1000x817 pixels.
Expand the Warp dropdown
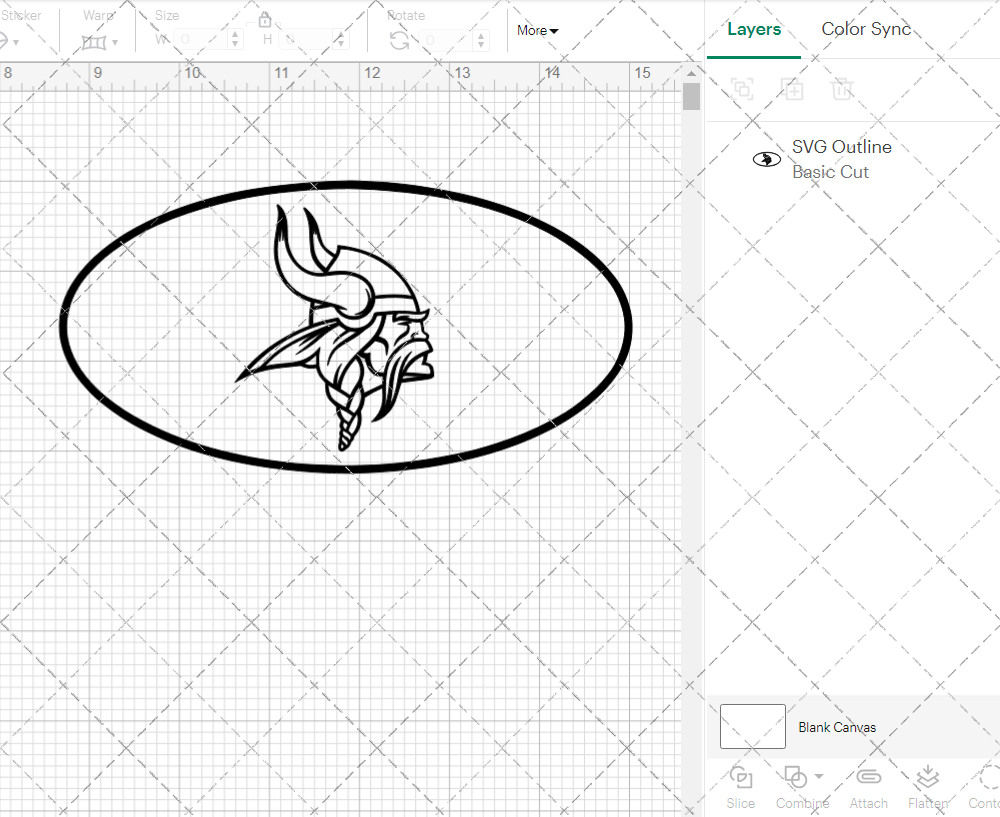pos(115,42)
